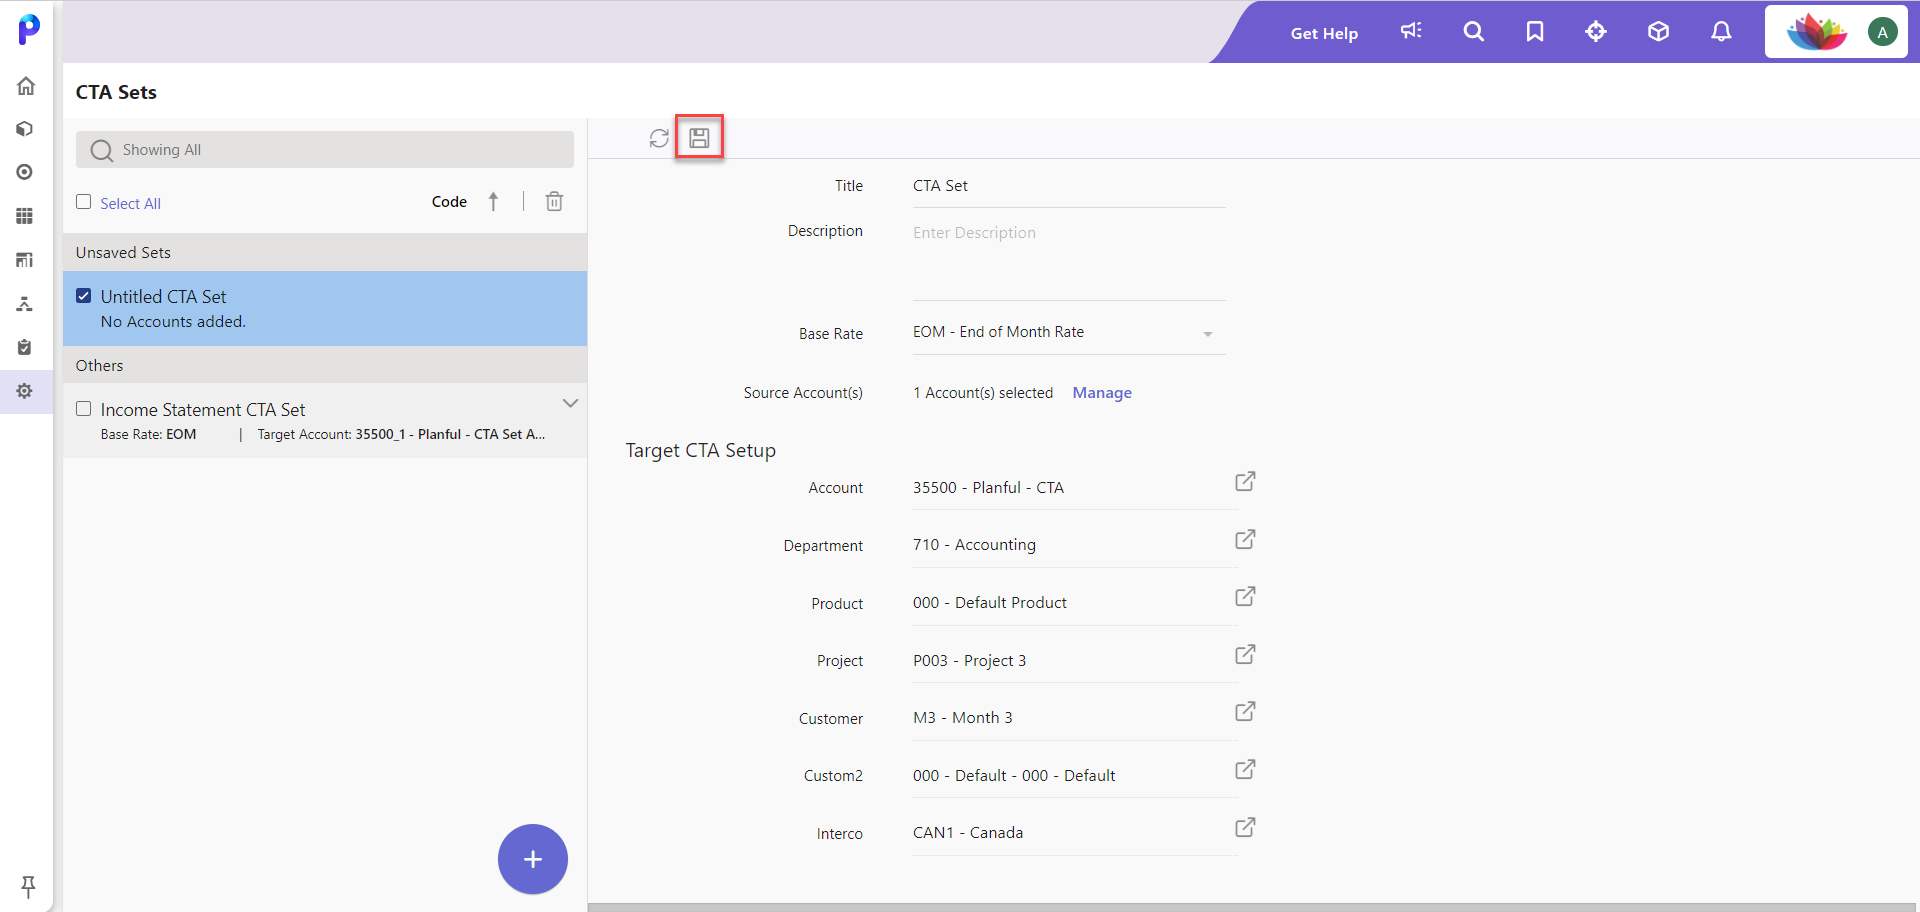
Task: Click the save disk icon
Action: tap(699, 138)
